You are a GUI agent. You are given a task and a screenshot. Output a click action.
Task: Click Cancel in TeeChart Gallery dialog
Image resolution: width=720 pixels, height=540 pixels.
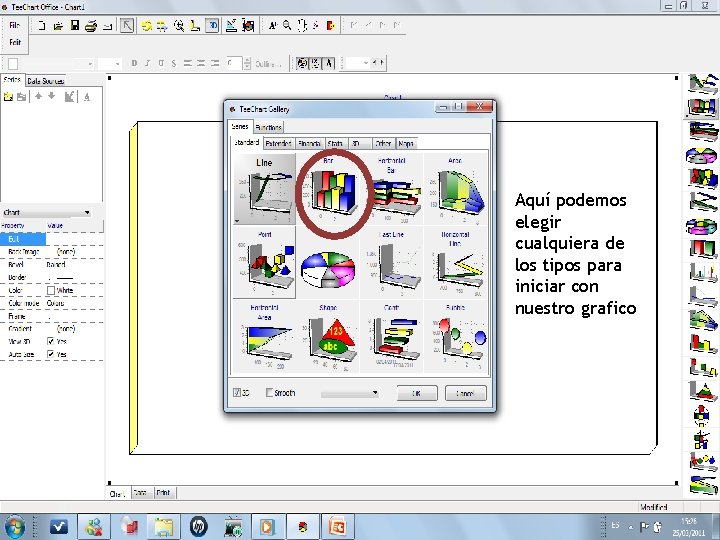pos(465,394)
